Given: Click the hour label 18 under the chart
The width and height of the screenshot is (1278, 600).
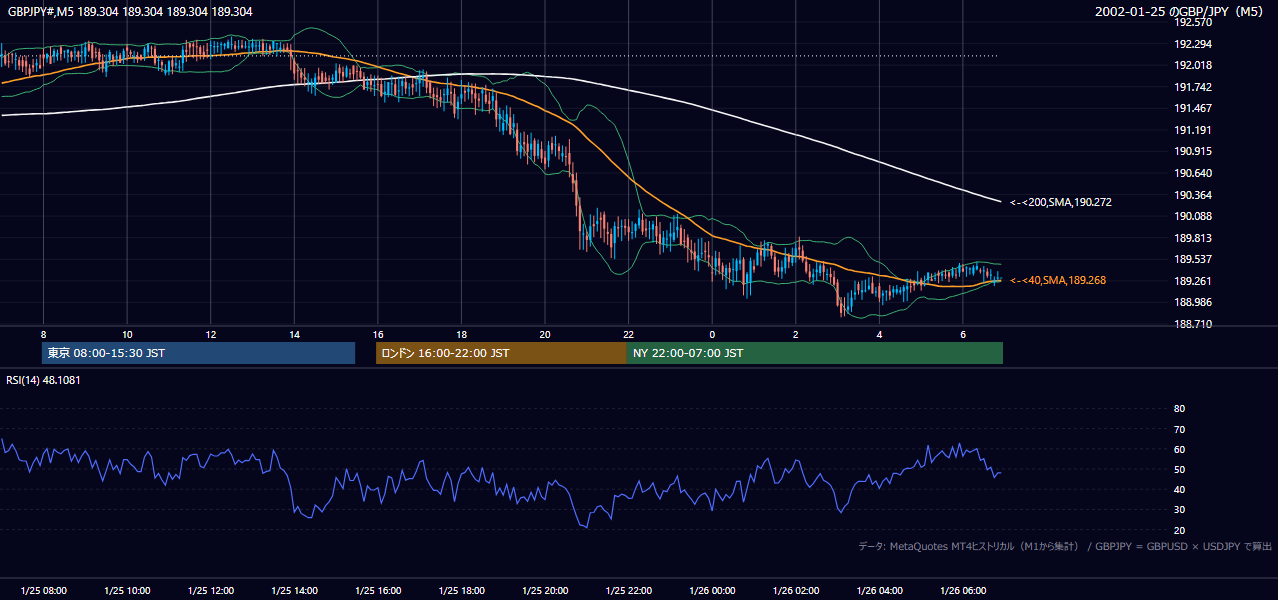Looking at the screenshot, I should (461, 334).
